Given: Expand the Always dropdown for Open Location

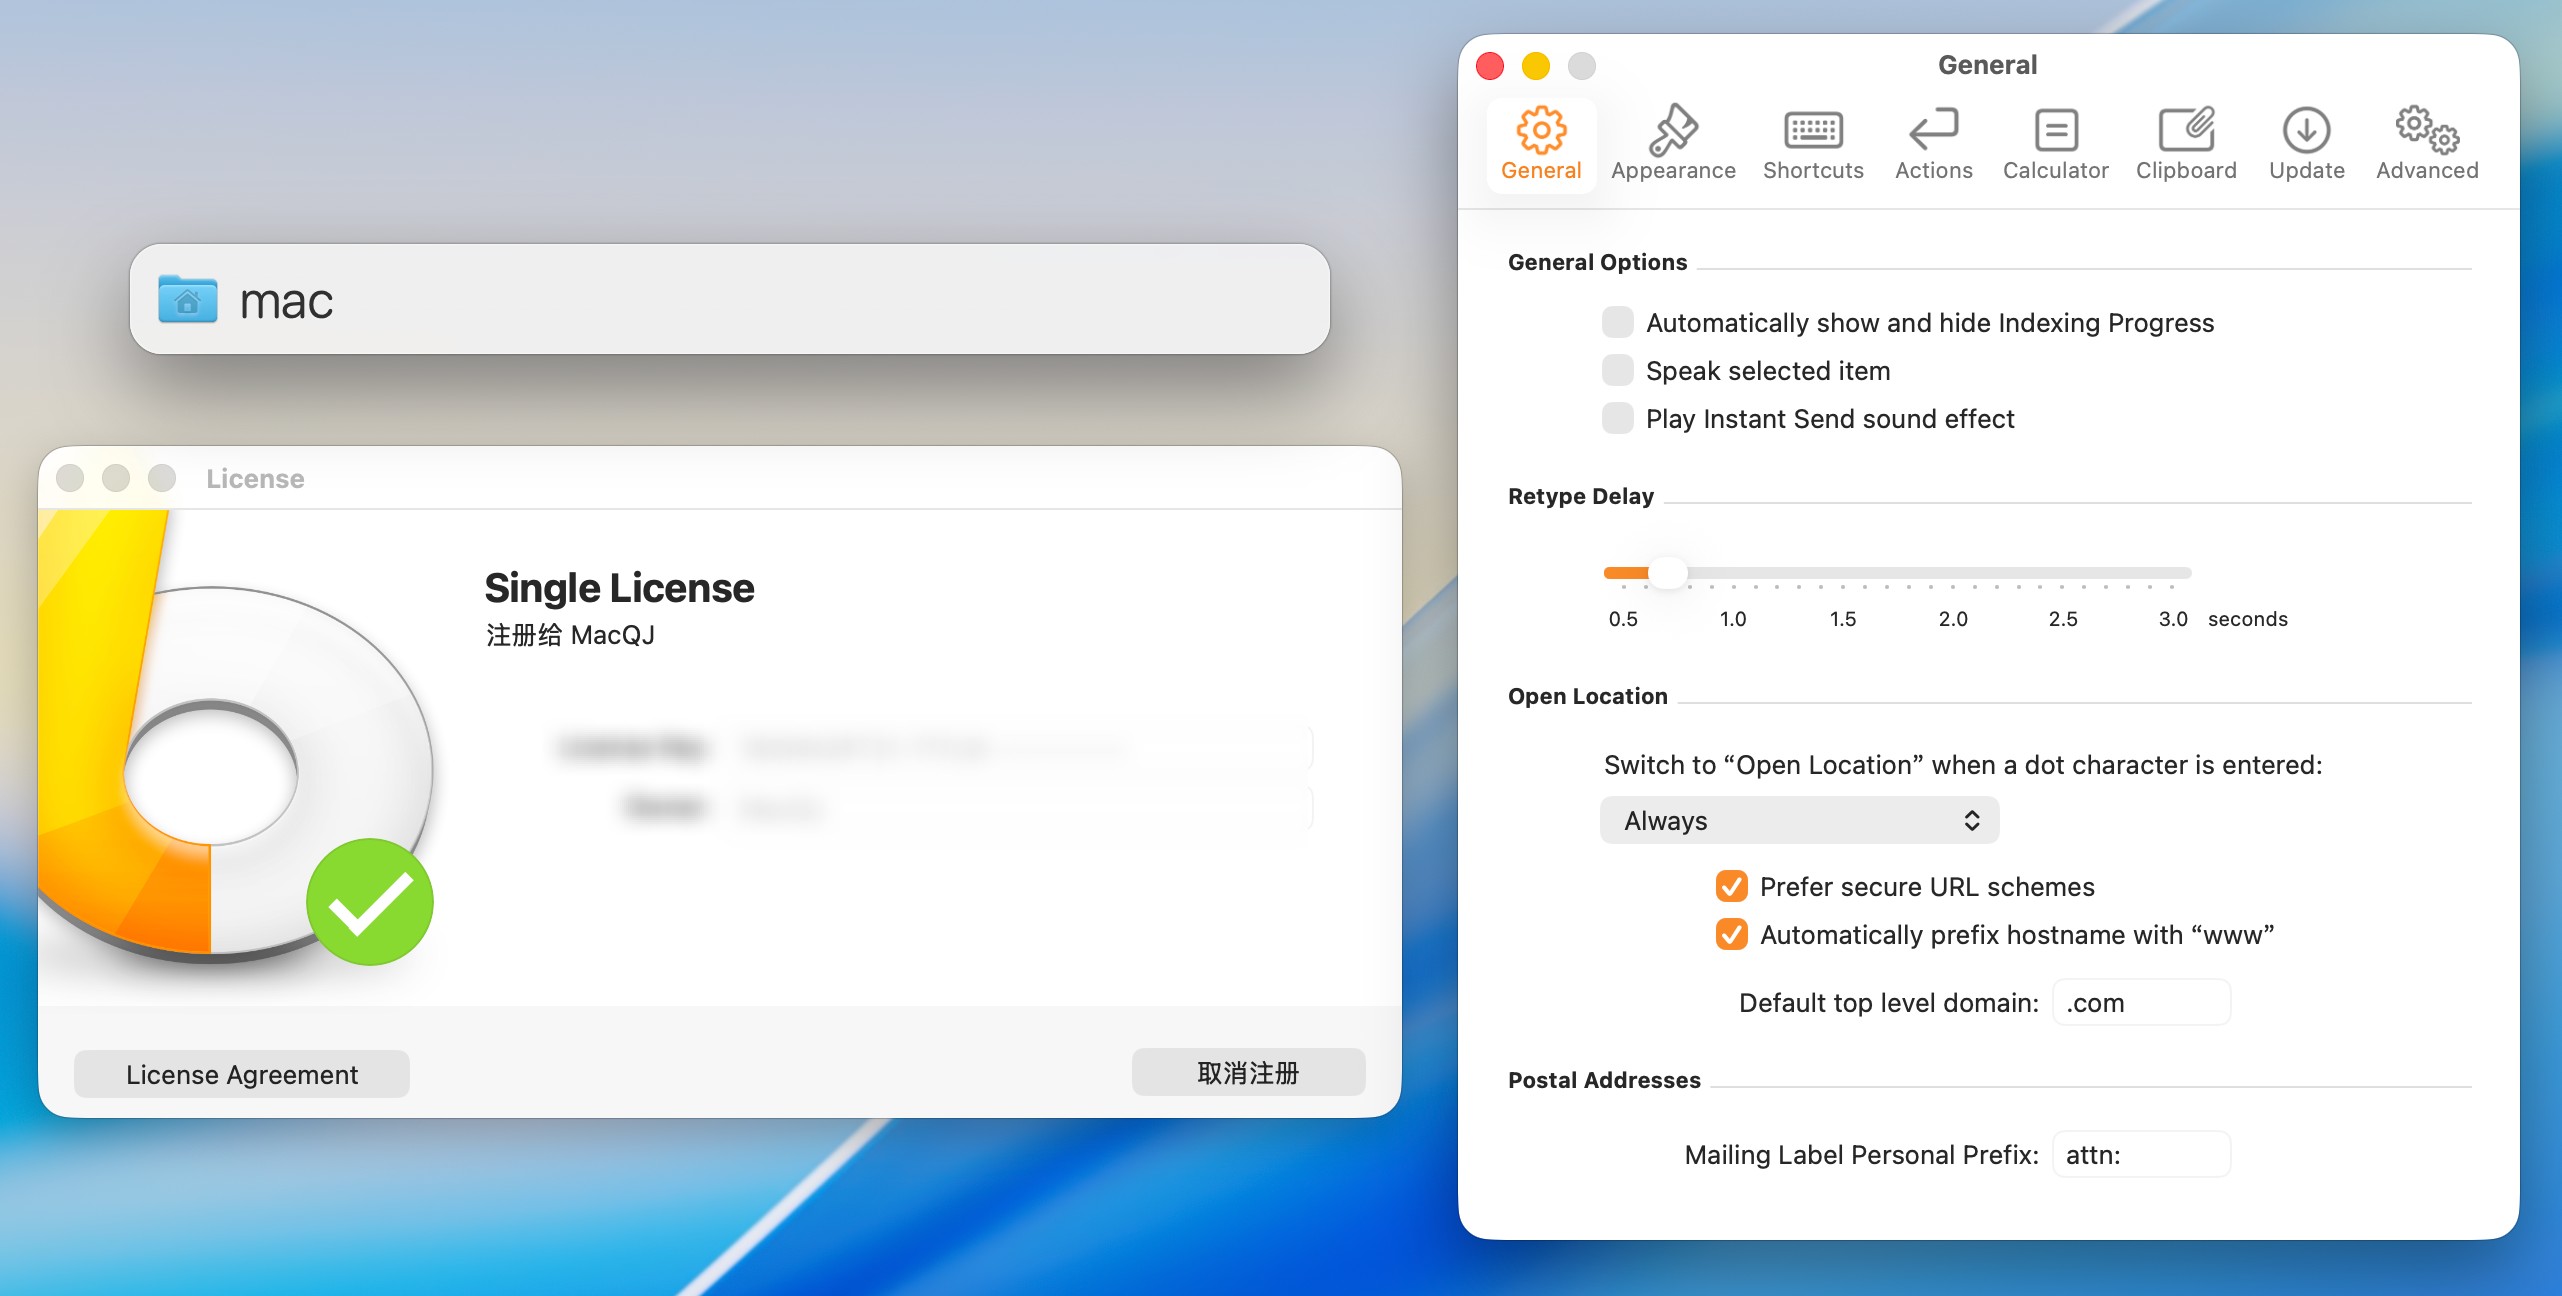Looking at the screenshot, I should pos(1799,820).
